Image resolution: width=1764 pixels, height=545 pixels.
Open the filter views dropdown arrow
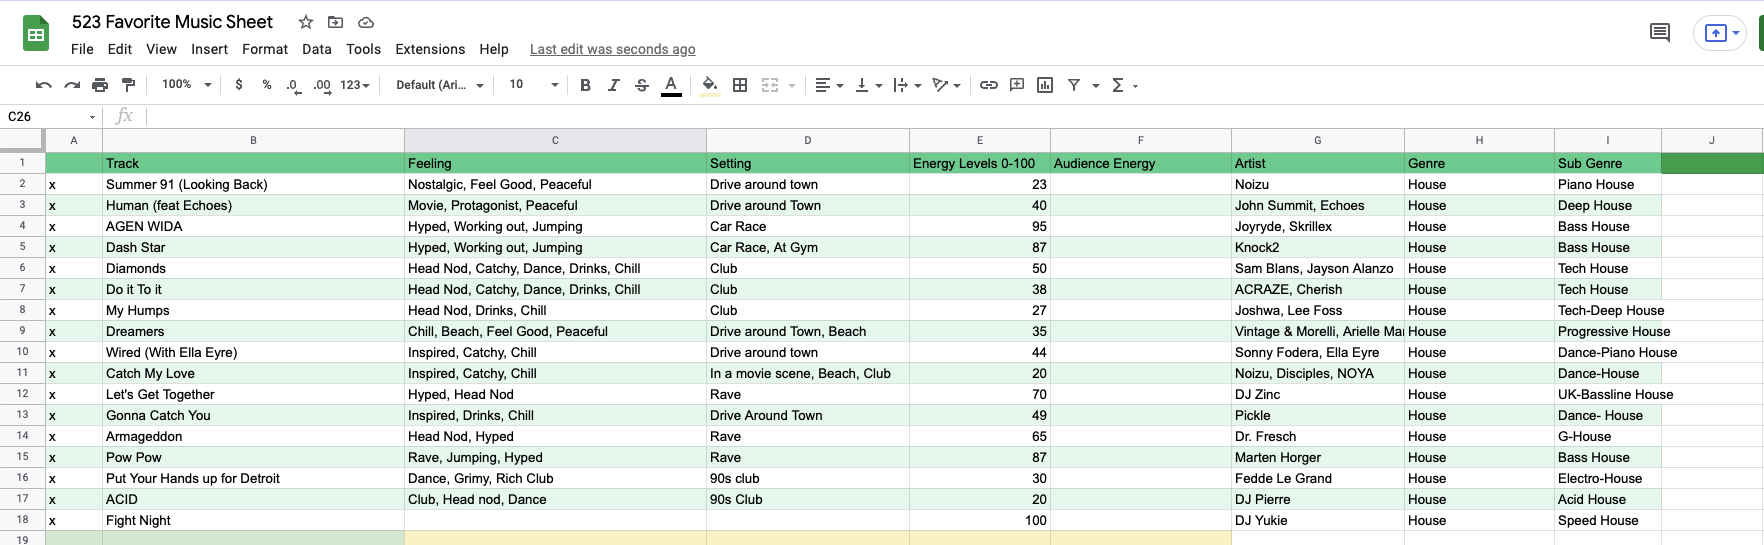[1096, 85]
